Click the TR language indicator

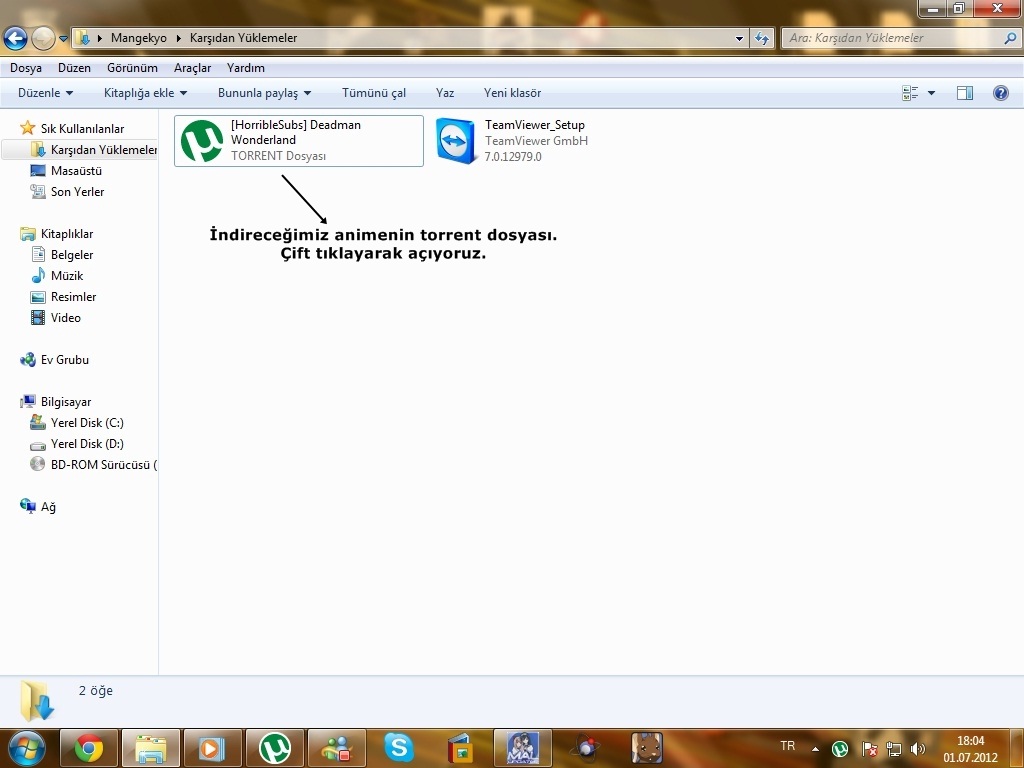(x=788, y=746)
